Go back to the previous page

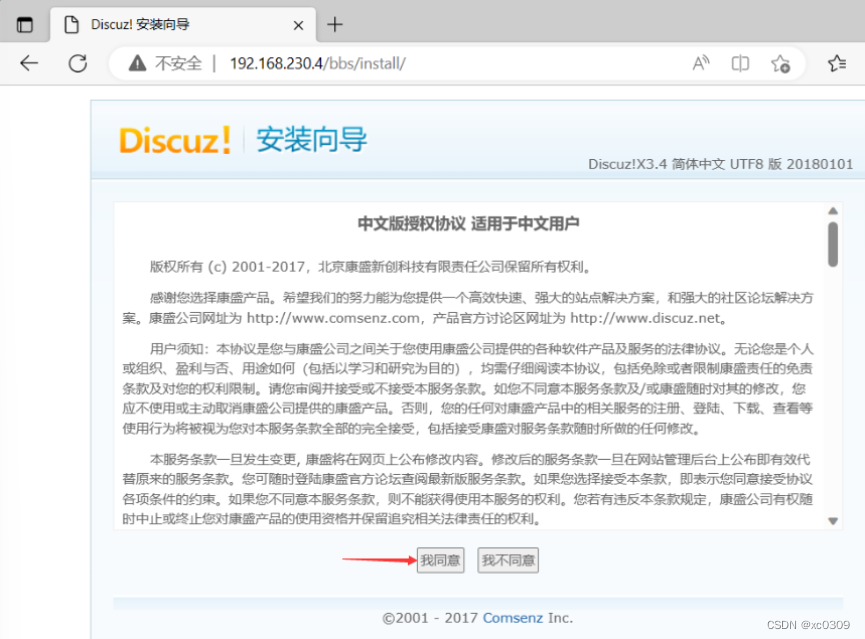coord(29,63)
